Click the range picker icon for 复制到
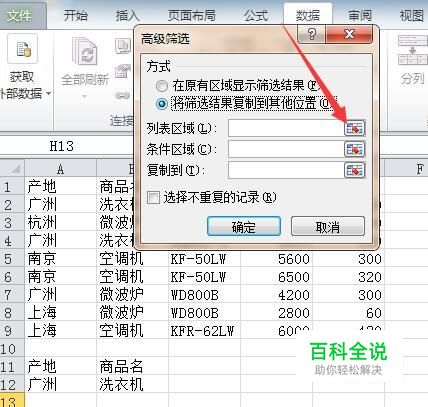This screenshot has width=428, height=407. tap(355, 170)
